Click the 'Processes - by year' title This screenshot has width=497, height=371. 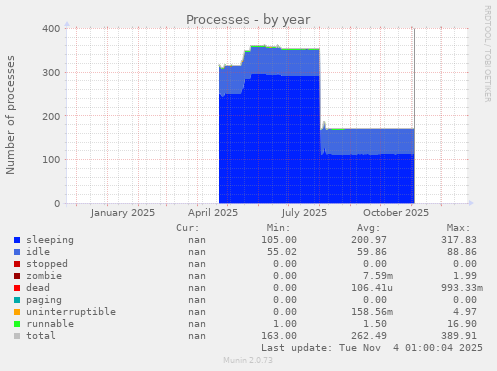pyautogui.click(x=248, y=20)
